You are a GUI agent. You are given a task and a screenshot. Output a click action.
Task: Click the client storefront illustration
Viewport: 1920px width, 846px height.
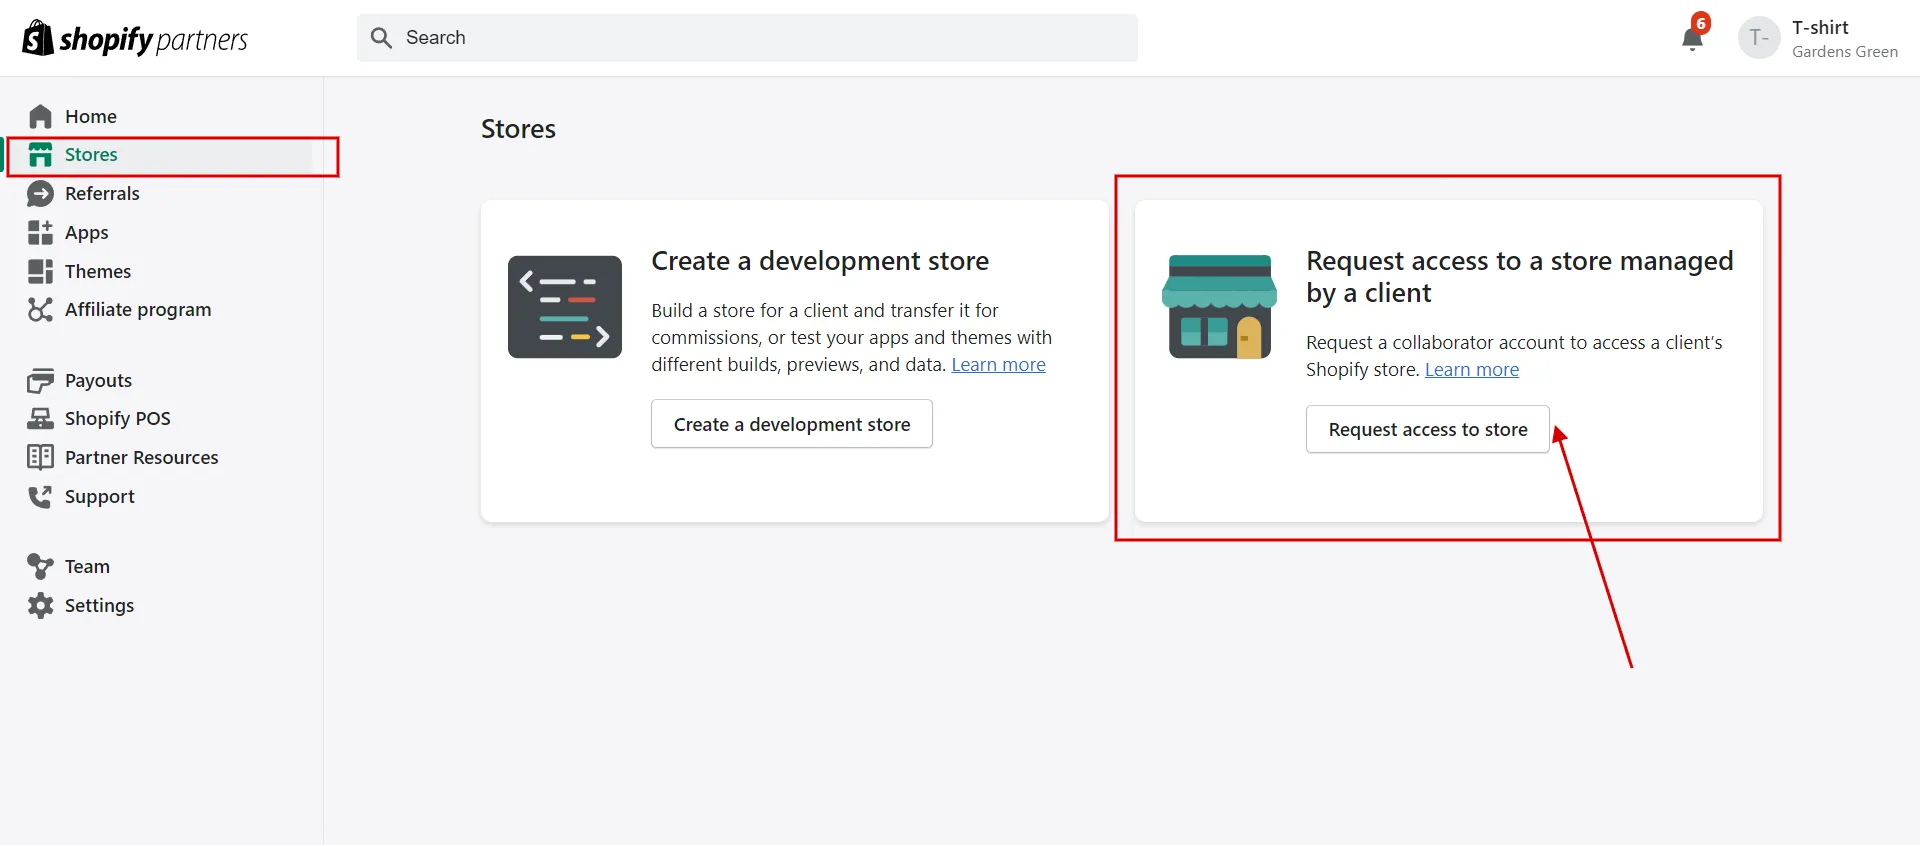[1219, 307]
